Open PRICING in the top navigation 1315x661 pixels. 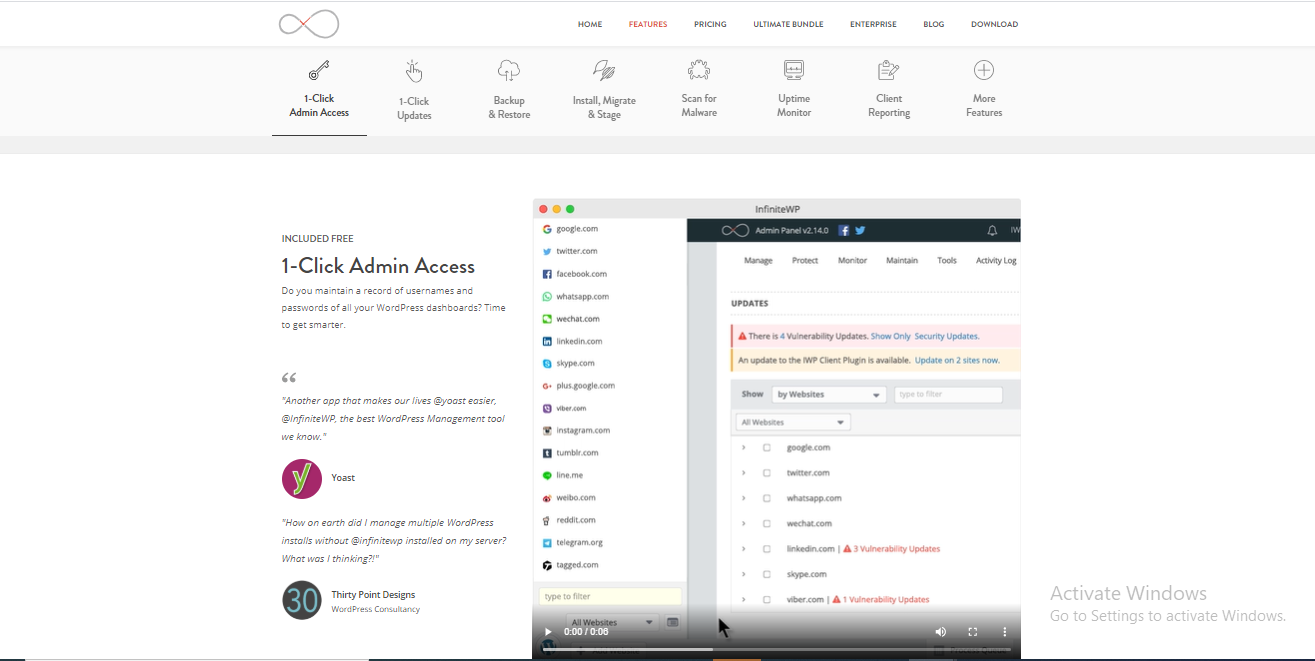coord(710,24)
